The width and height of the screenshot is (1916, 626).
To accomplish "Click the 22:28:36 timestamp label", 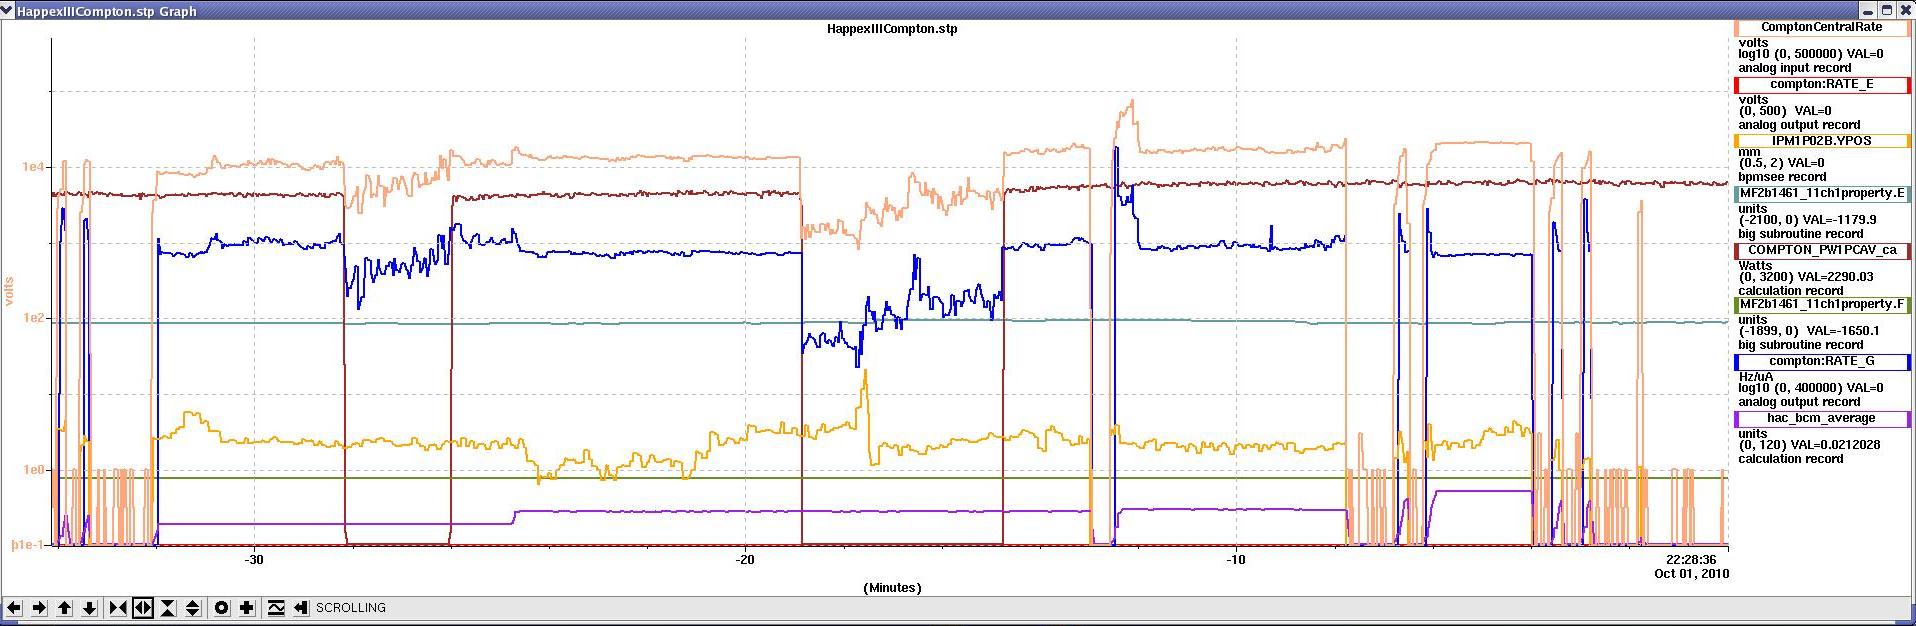I will point(1691,560).
